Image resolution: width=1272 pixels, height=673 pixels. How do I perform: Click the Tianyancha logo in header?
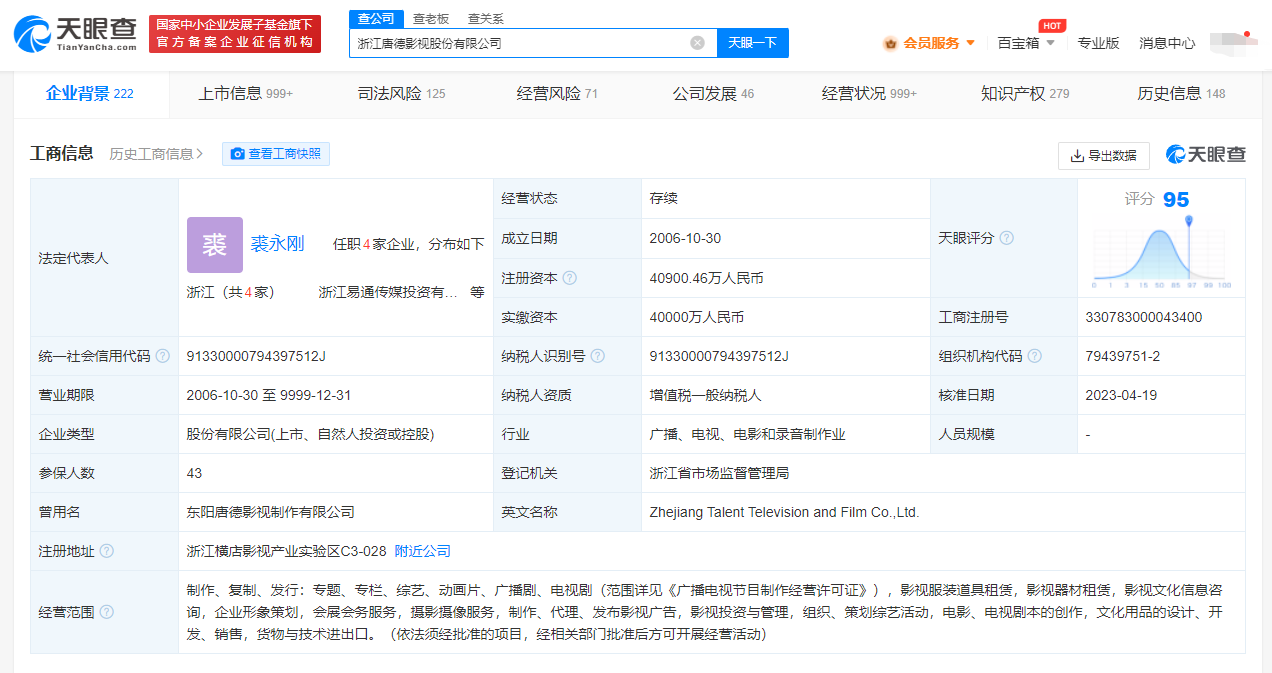pos(75,34)
